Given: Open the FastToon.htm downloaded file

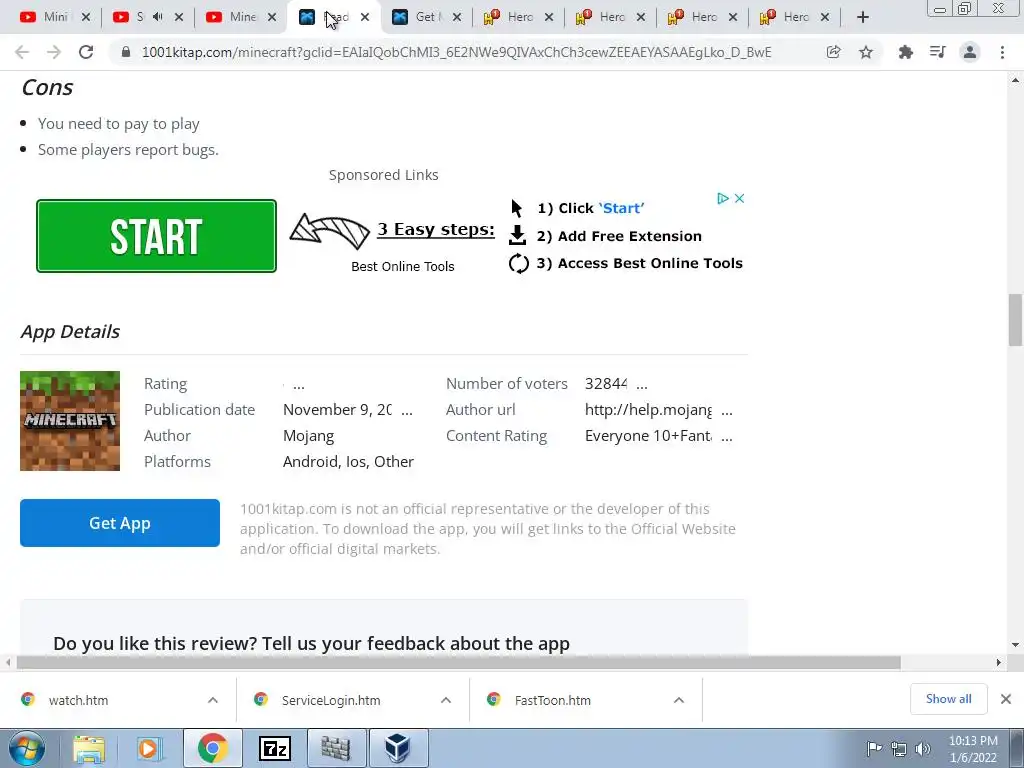Looking at the screenshot, I should [x=552, y=700].
